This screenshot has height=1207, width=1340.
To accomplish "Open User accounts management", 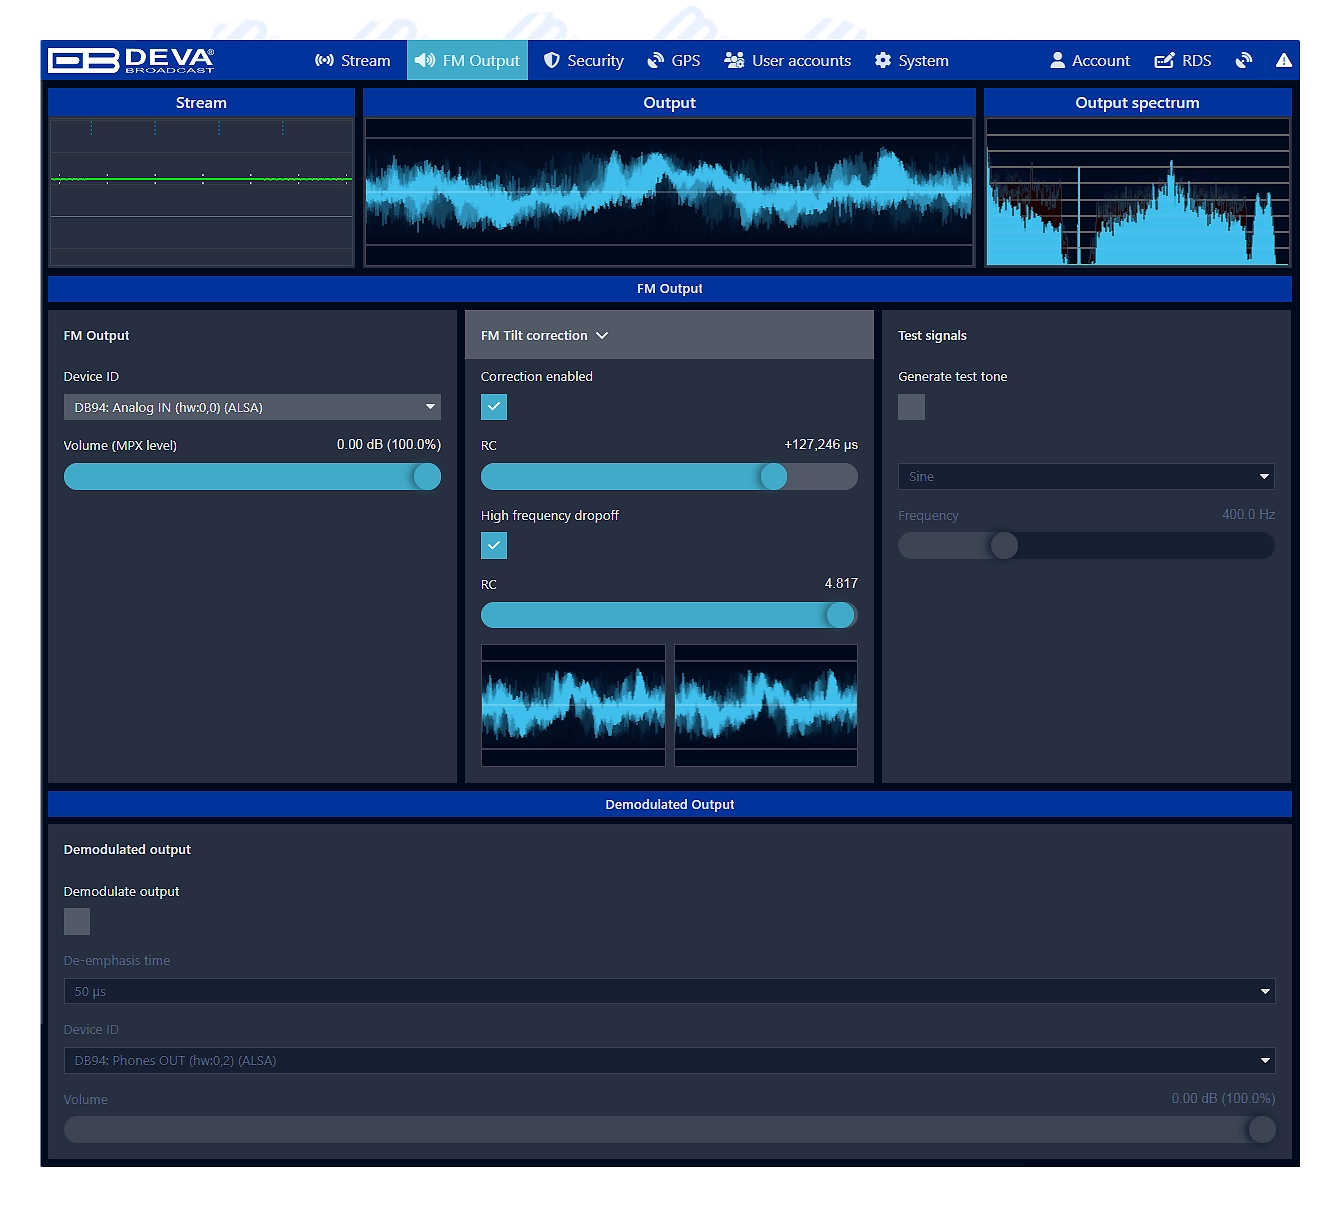I will click(788, 61).
